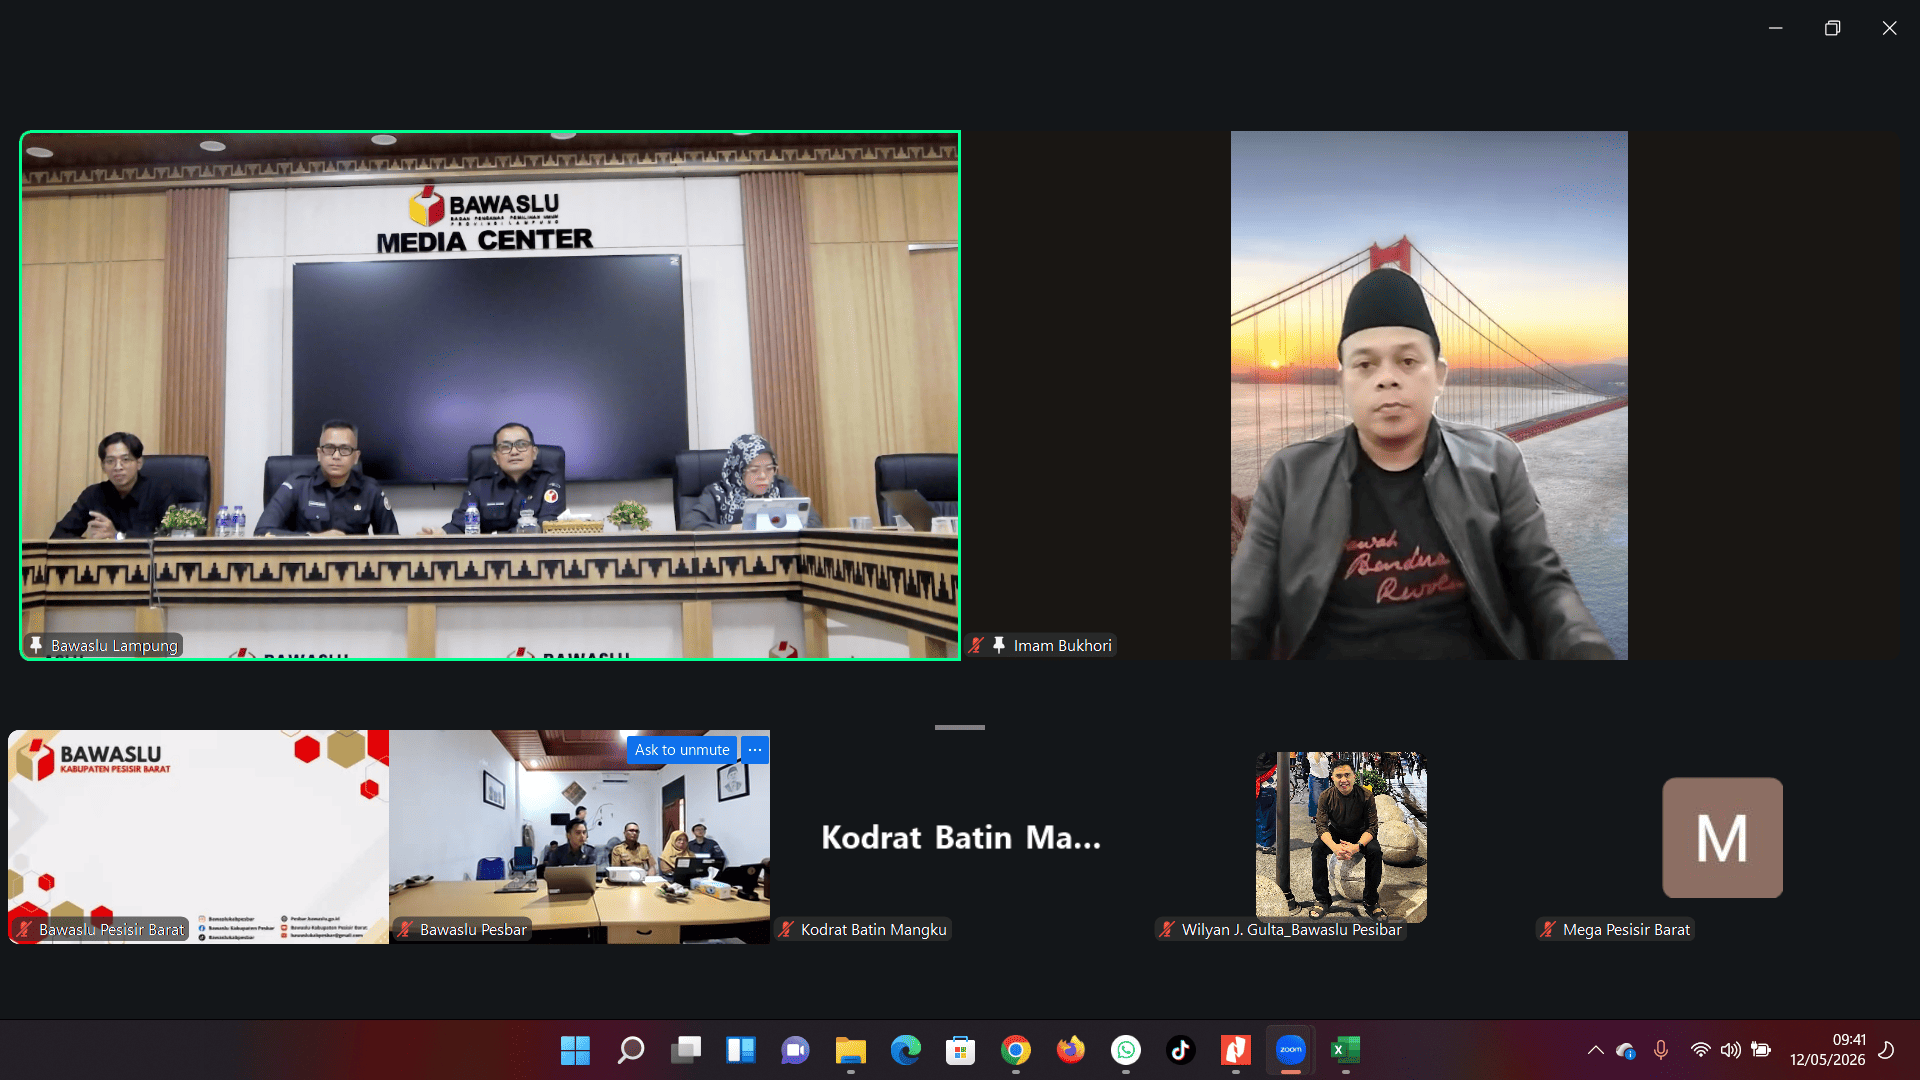
Task: Select the Kodrat Batin Mangku participant tile
Action: tap(961, 837)
